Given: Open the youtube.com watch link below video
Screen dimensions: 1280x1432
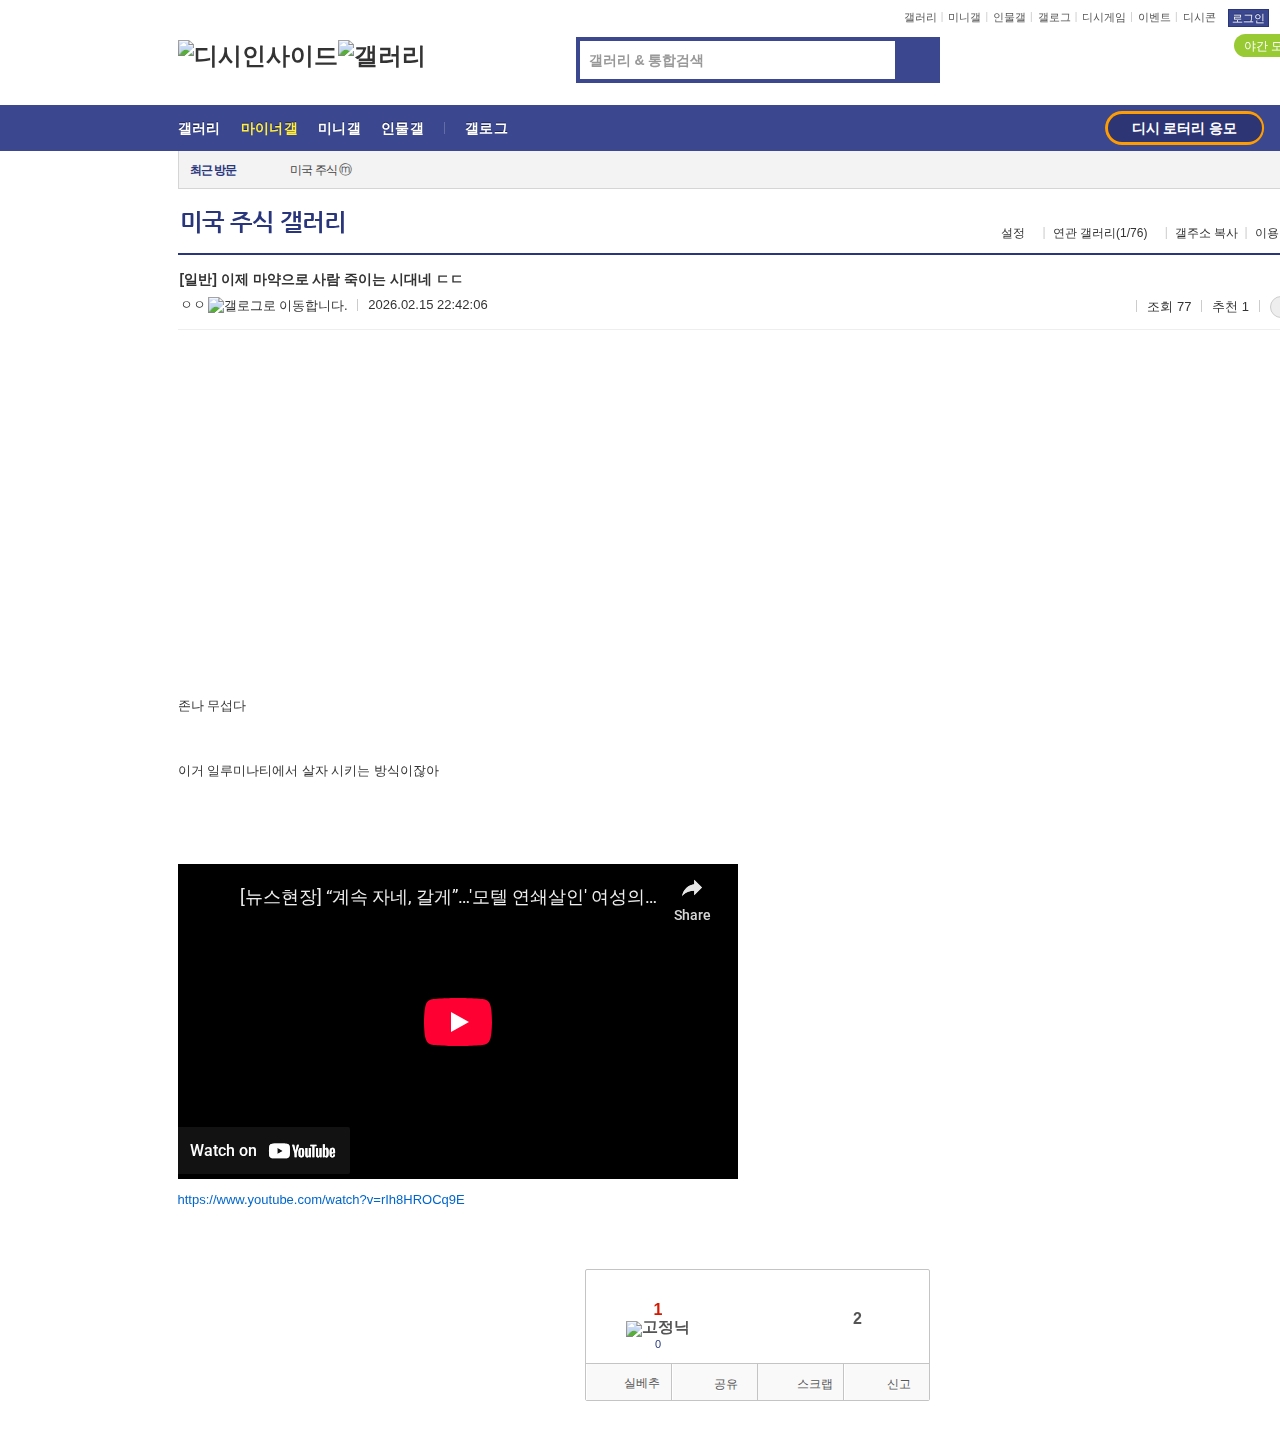Looking at the screenshot, I should (321, 1200).
